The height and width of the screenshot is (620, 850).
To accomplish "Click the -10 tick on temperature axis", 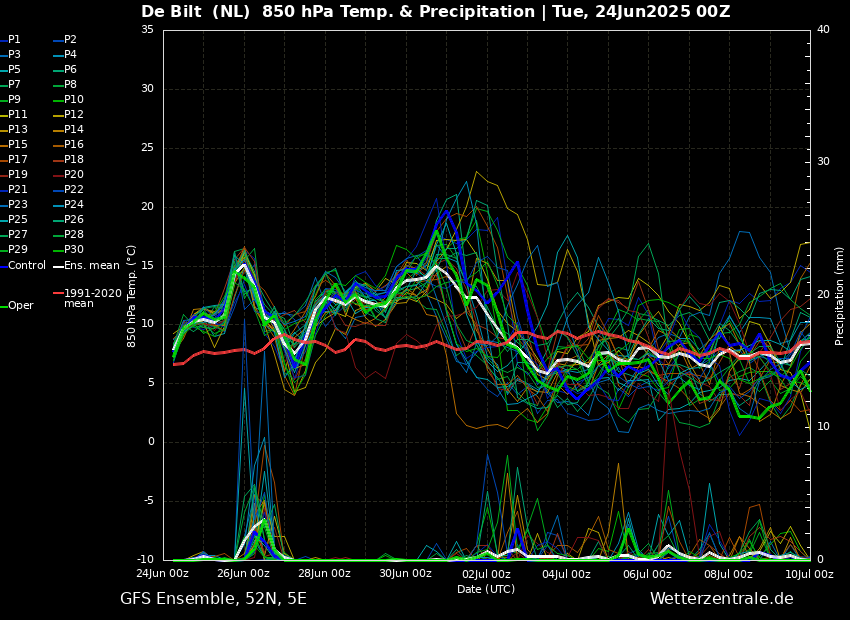I will 145,559.
